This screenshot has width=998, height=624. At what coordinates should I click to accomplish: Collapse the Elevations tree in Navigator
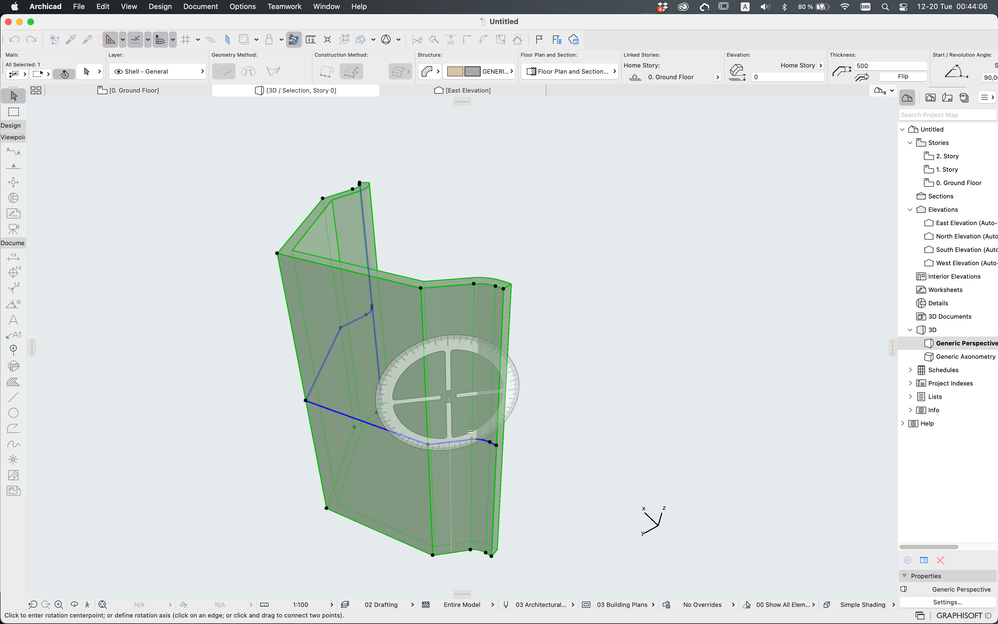(x=910, y=209)
